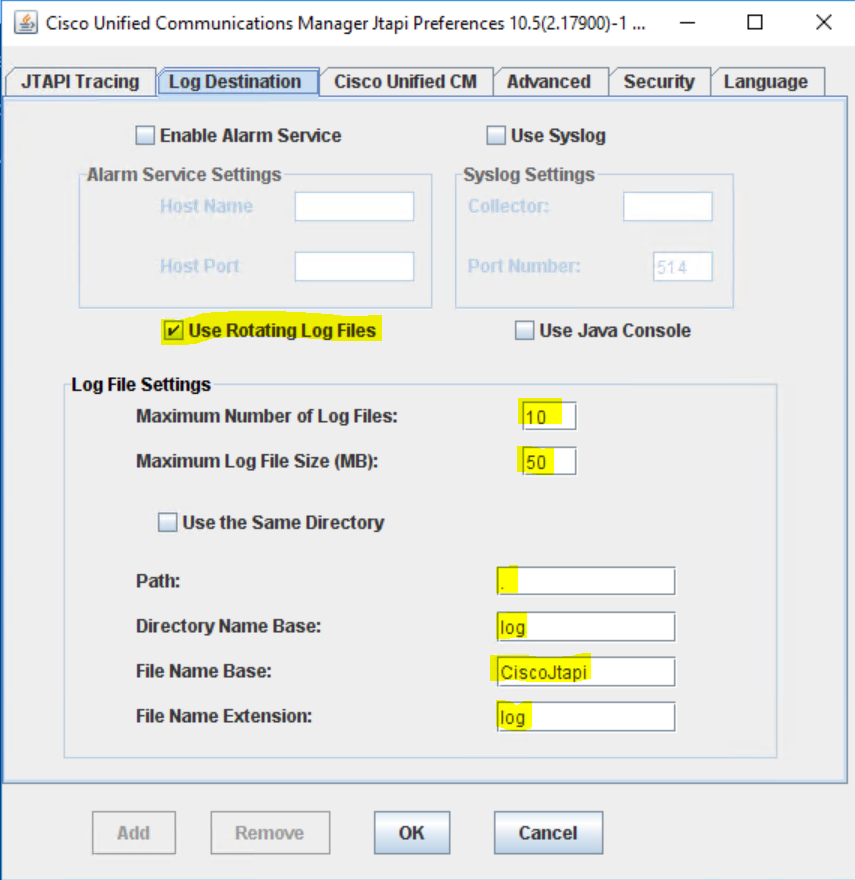
Task: Click the "Alarm Service Settings" group title
Action: (184, 175)
